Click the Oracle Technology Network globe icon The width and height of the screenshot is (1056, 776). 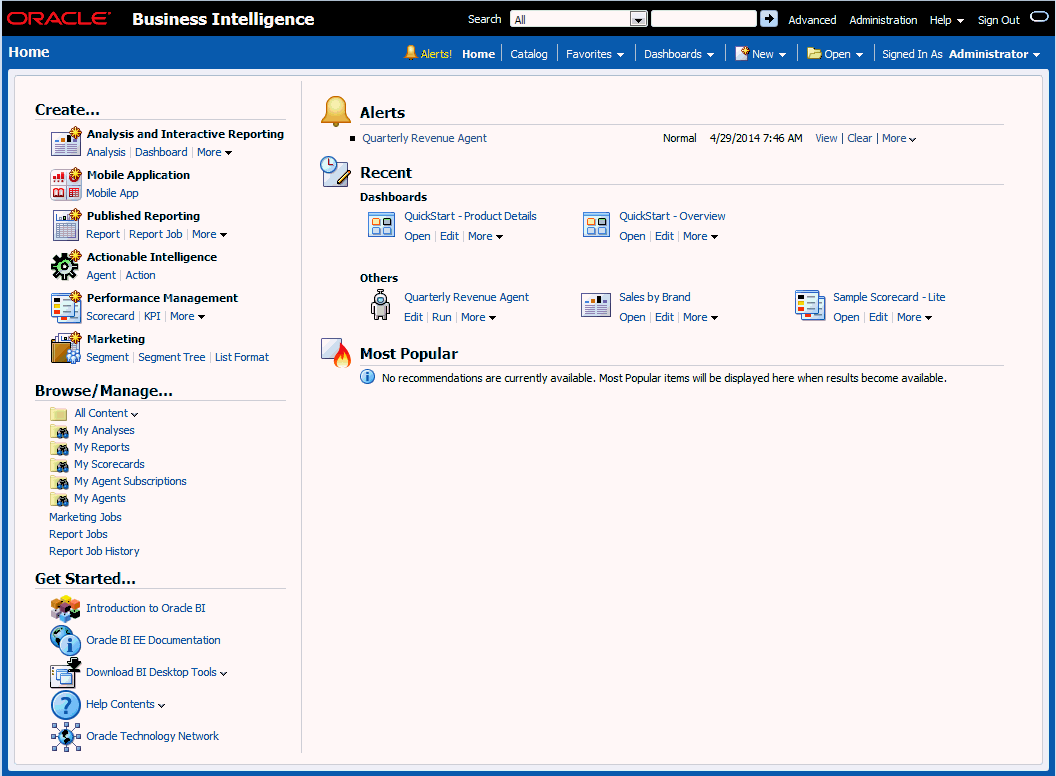65,737
